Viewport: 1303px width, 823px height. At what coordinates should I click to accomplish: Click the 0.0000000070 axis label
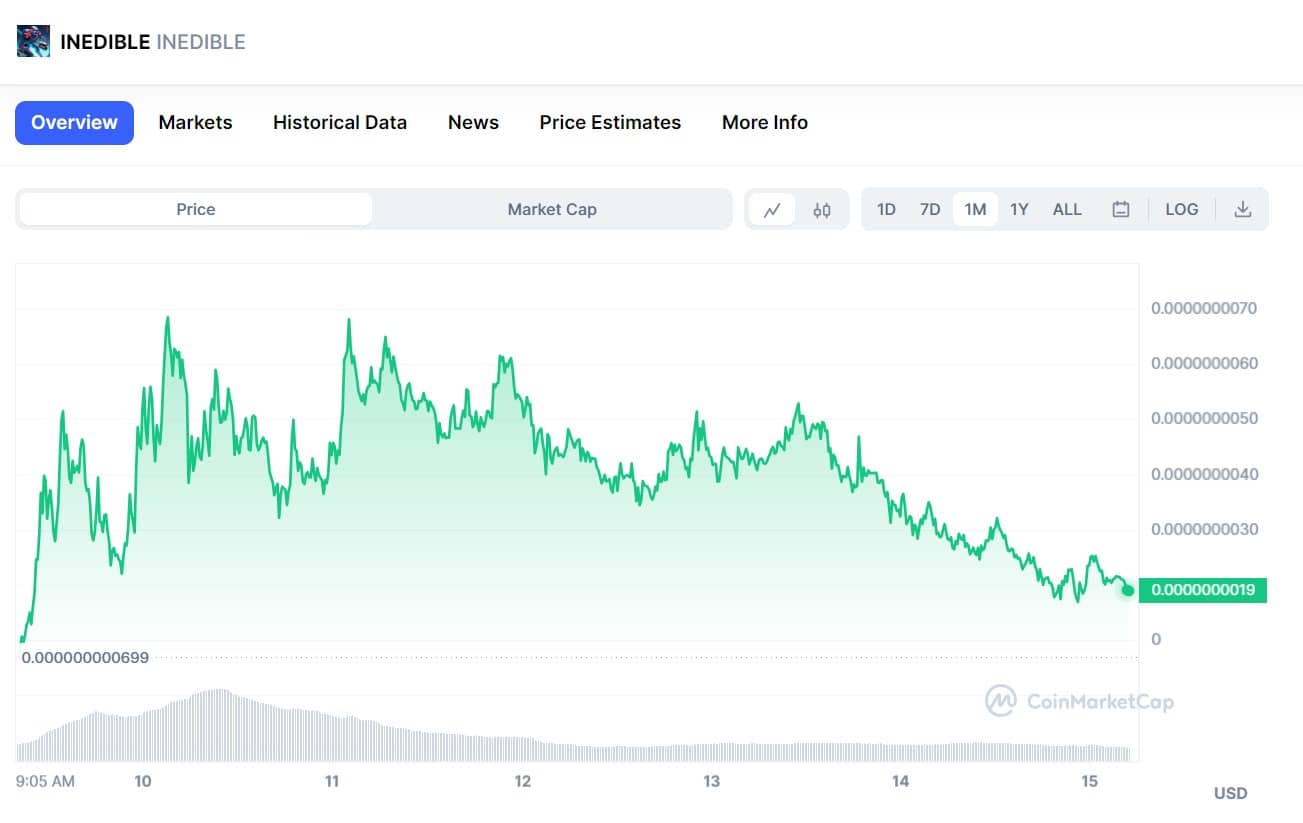[x=1204, y=308]
